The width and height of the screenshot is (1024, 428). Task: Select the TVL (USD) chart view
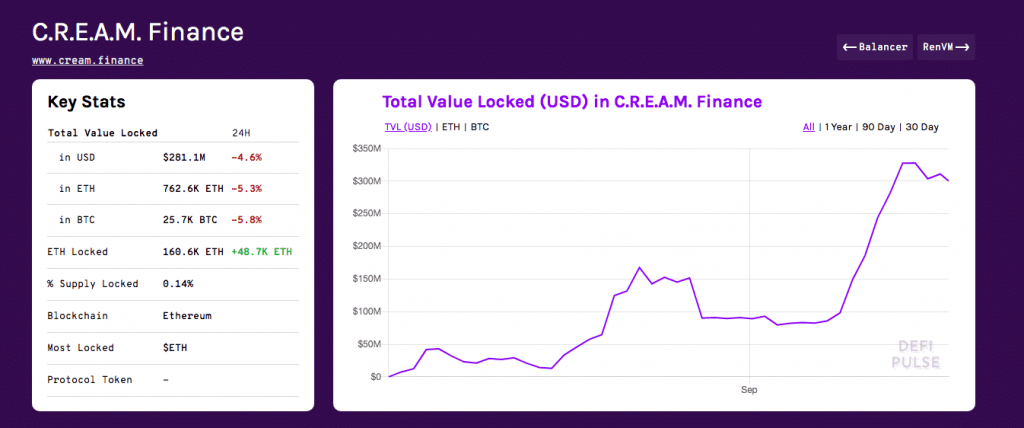coord(408,127)
